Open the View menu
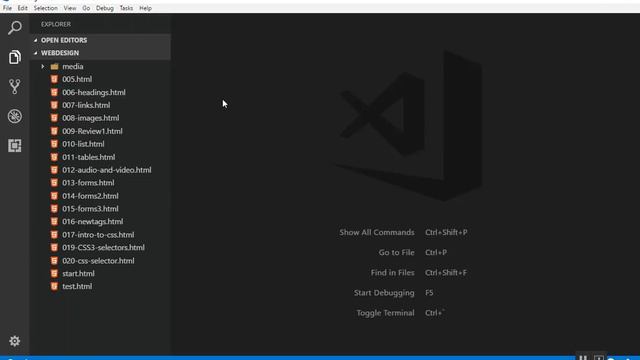The width and height of the screenshot is (640, 360). (x=70, y=8)
